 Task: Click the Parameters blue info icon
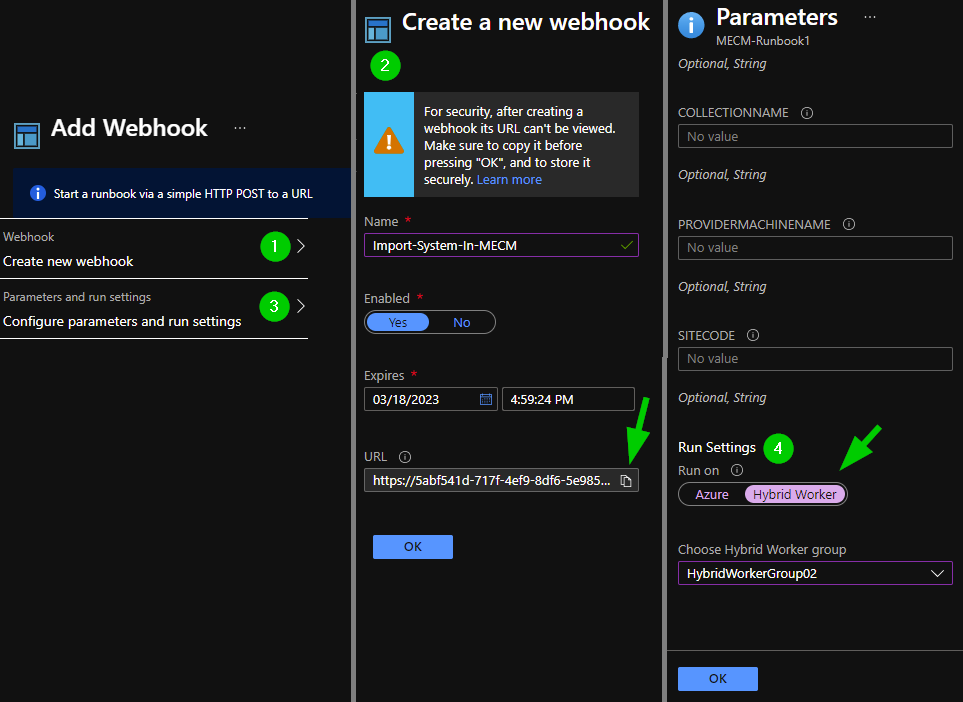[691, 25]
